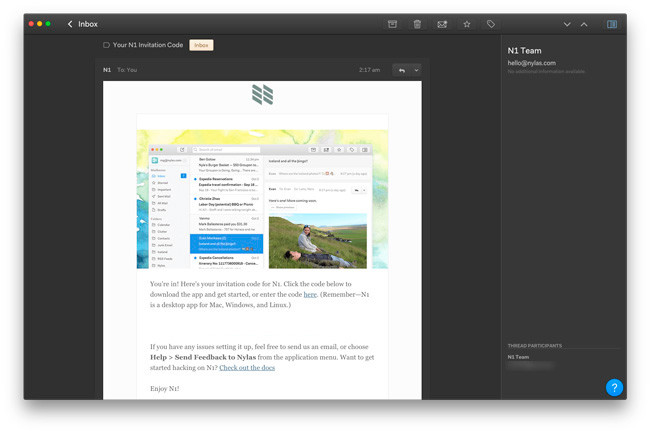Click the Nylas logo in email
Viewport: 650px width, 433px height.
point(262,94)
